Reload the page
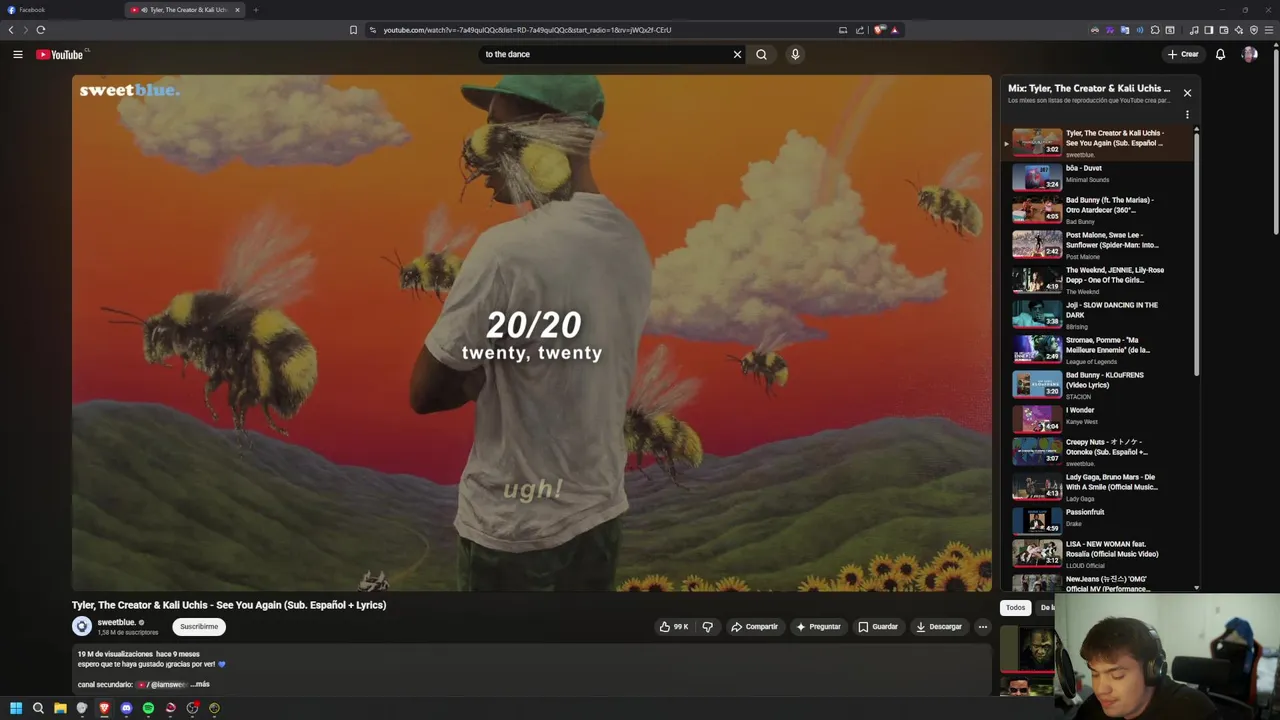 [x=41, y=30]
